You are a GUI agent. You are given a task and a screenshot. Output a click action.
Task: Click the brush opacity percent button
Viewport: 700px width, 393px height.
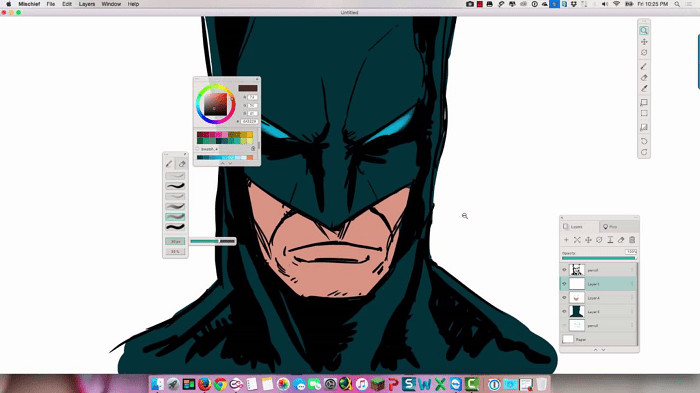[175, 251]
